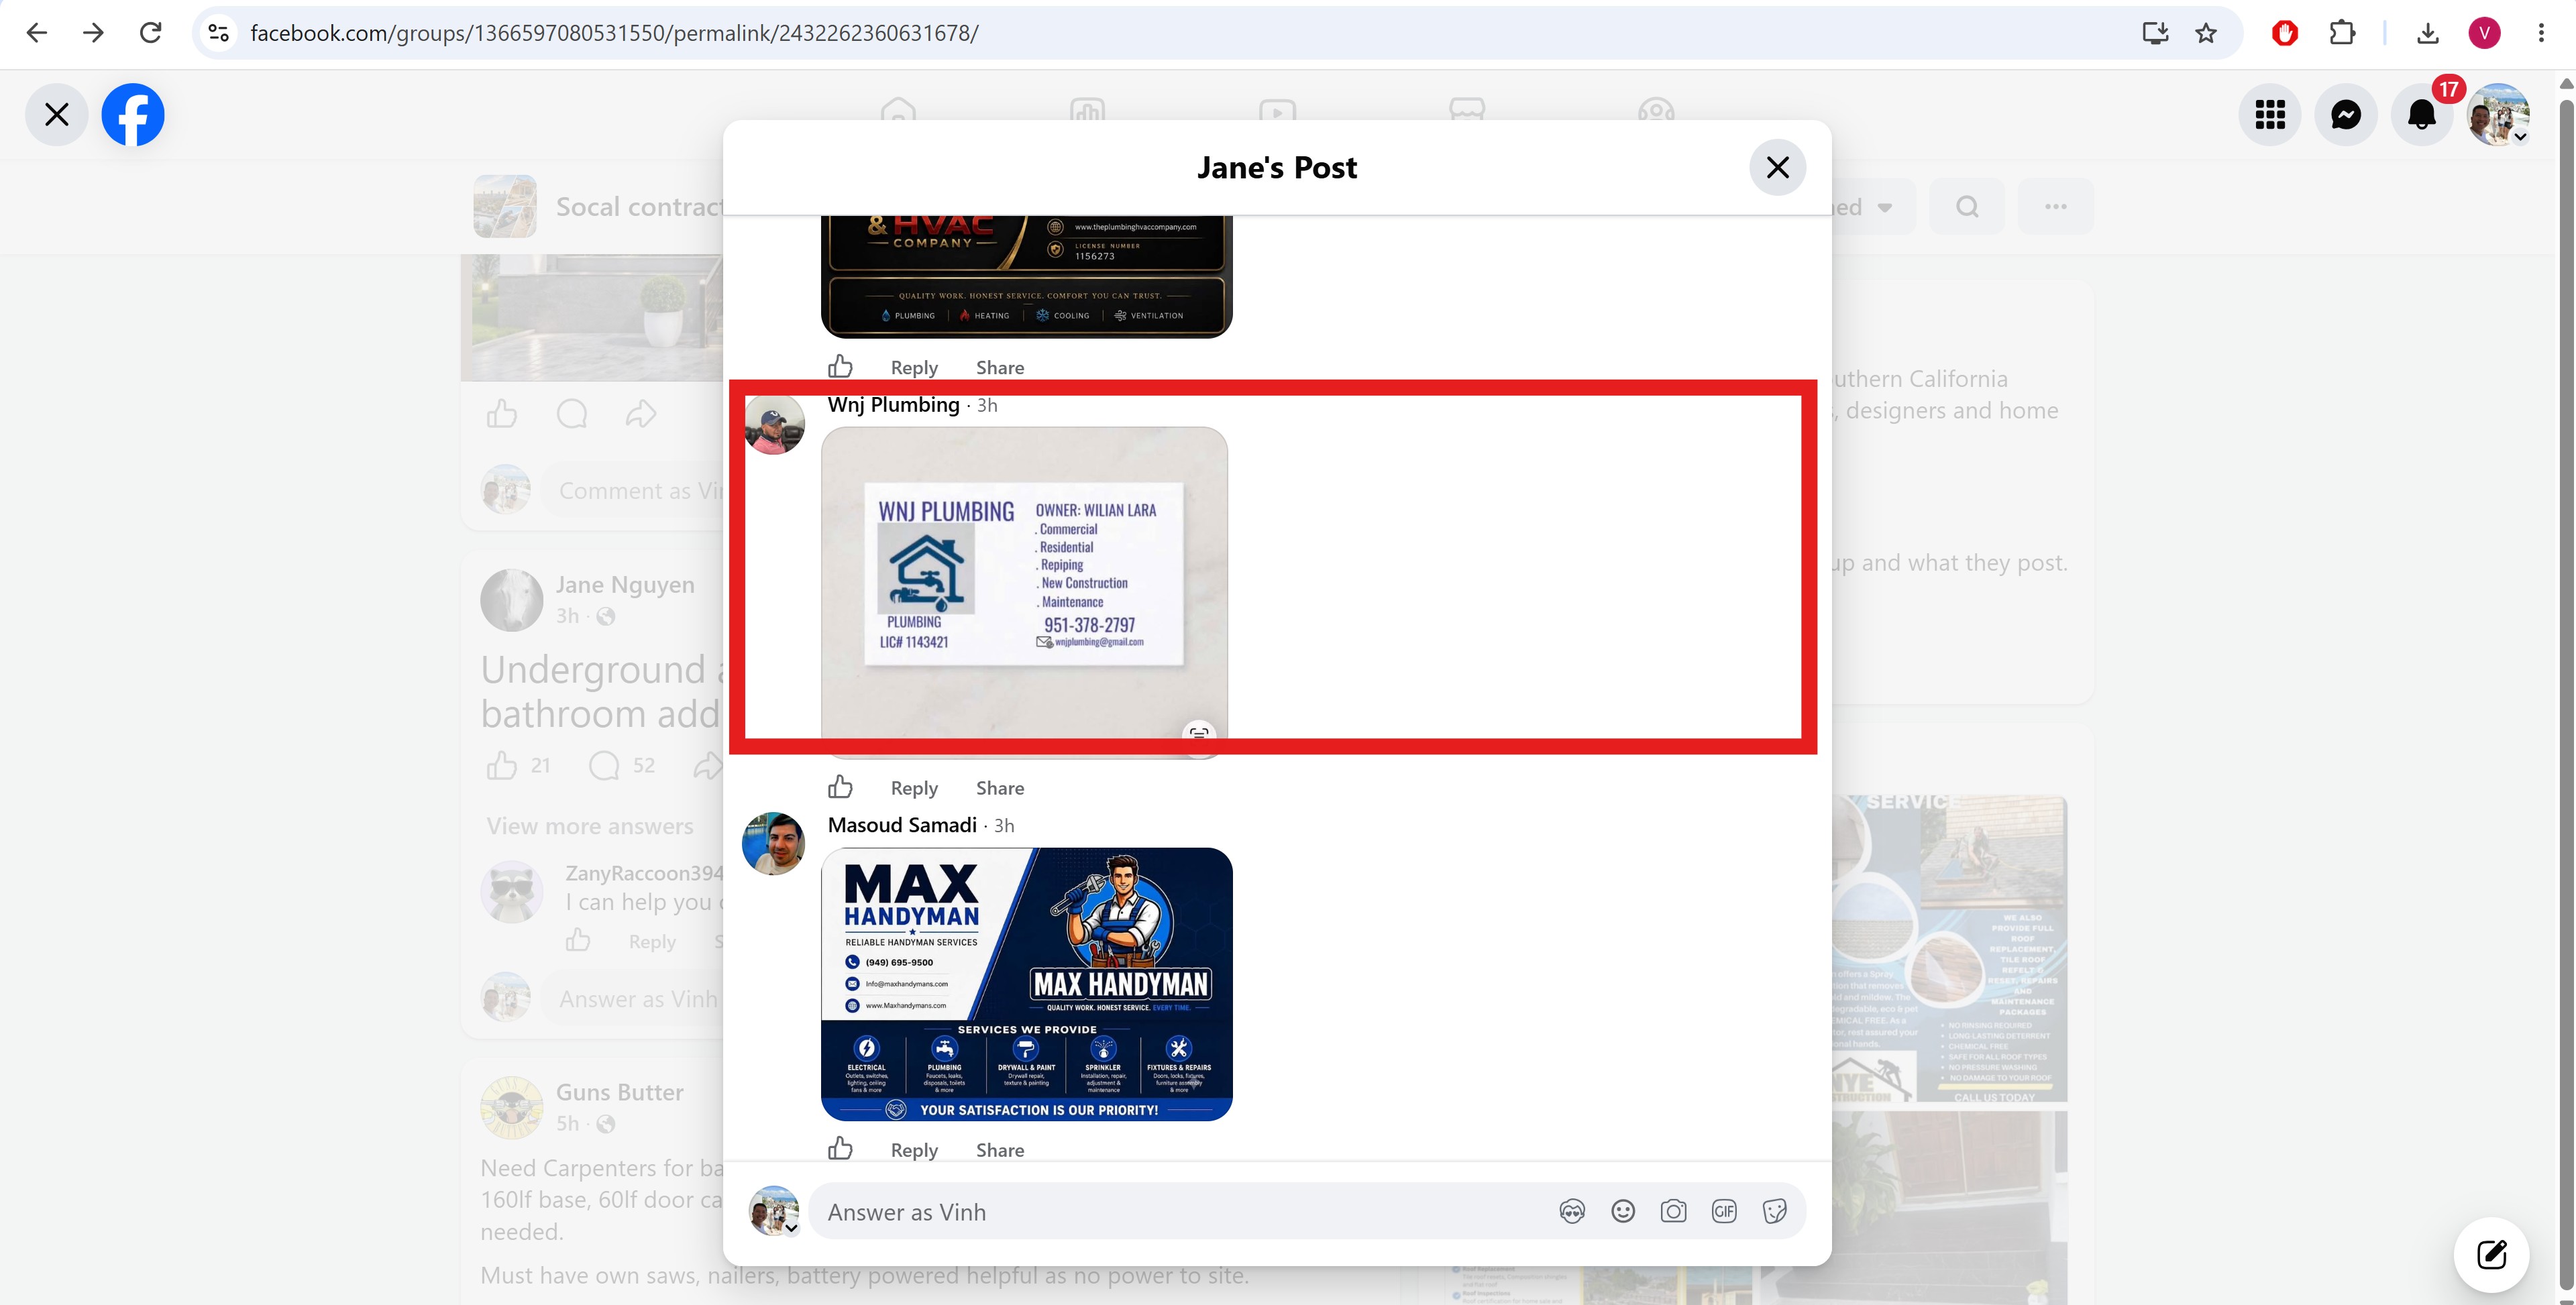Share the HVAC Company comment

coord(1000,368)
